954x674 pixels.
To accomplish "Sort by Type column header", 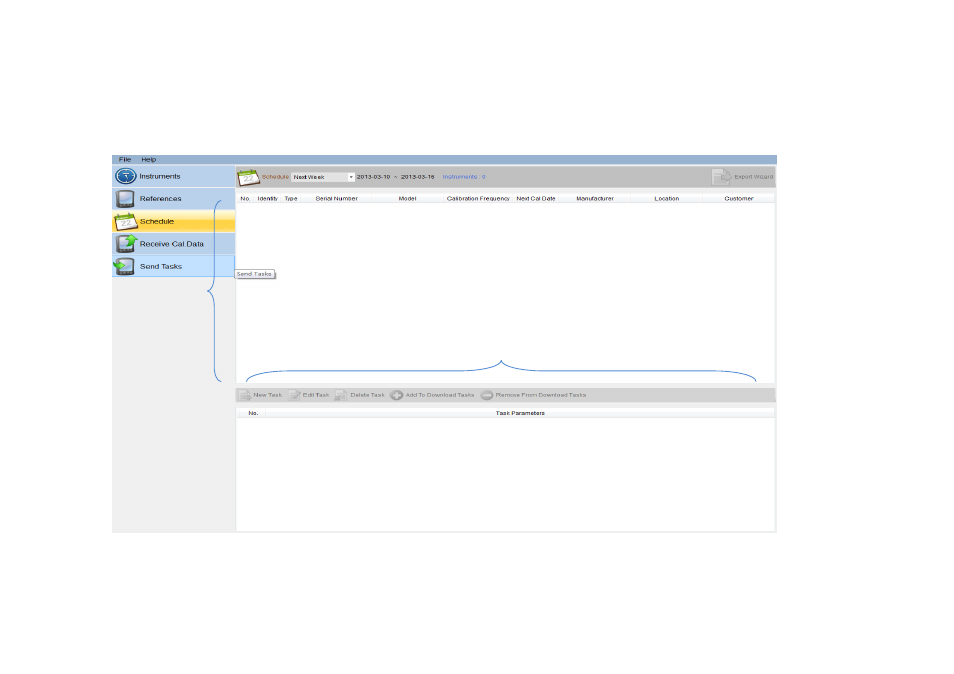I will click(291, 199).
